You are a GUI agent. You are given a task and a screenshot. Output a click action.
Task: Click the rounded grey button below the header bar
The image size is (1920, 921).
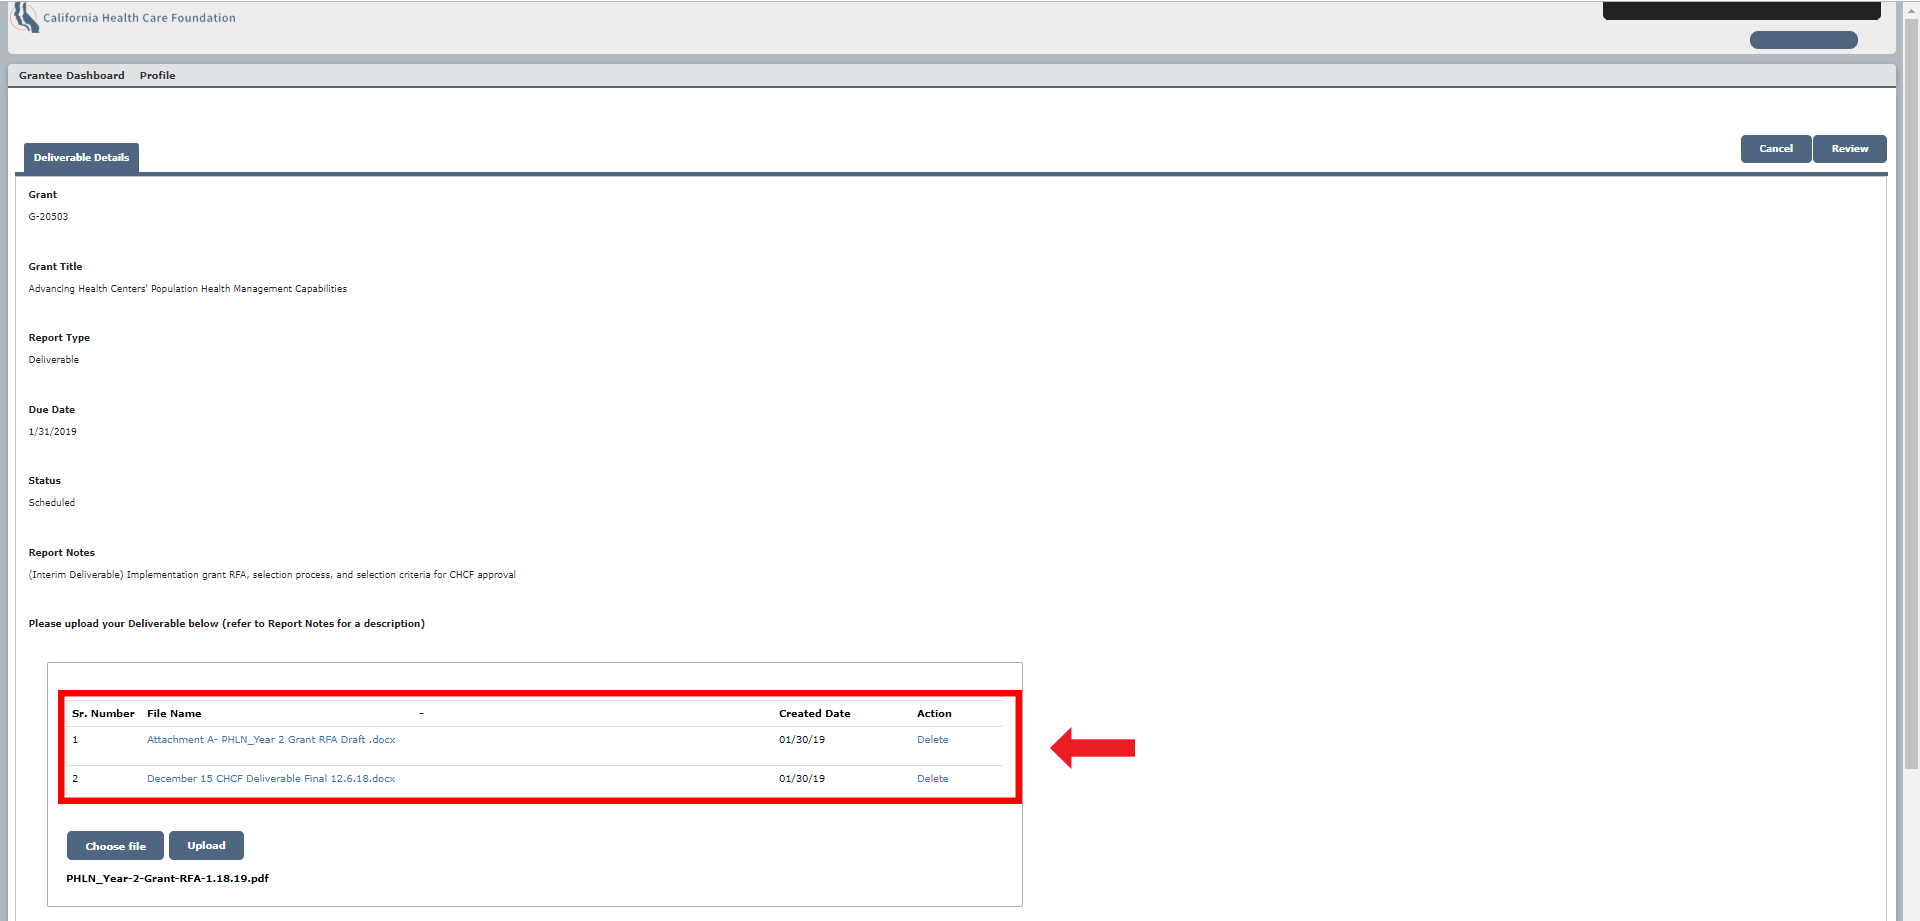[1803, 40]
